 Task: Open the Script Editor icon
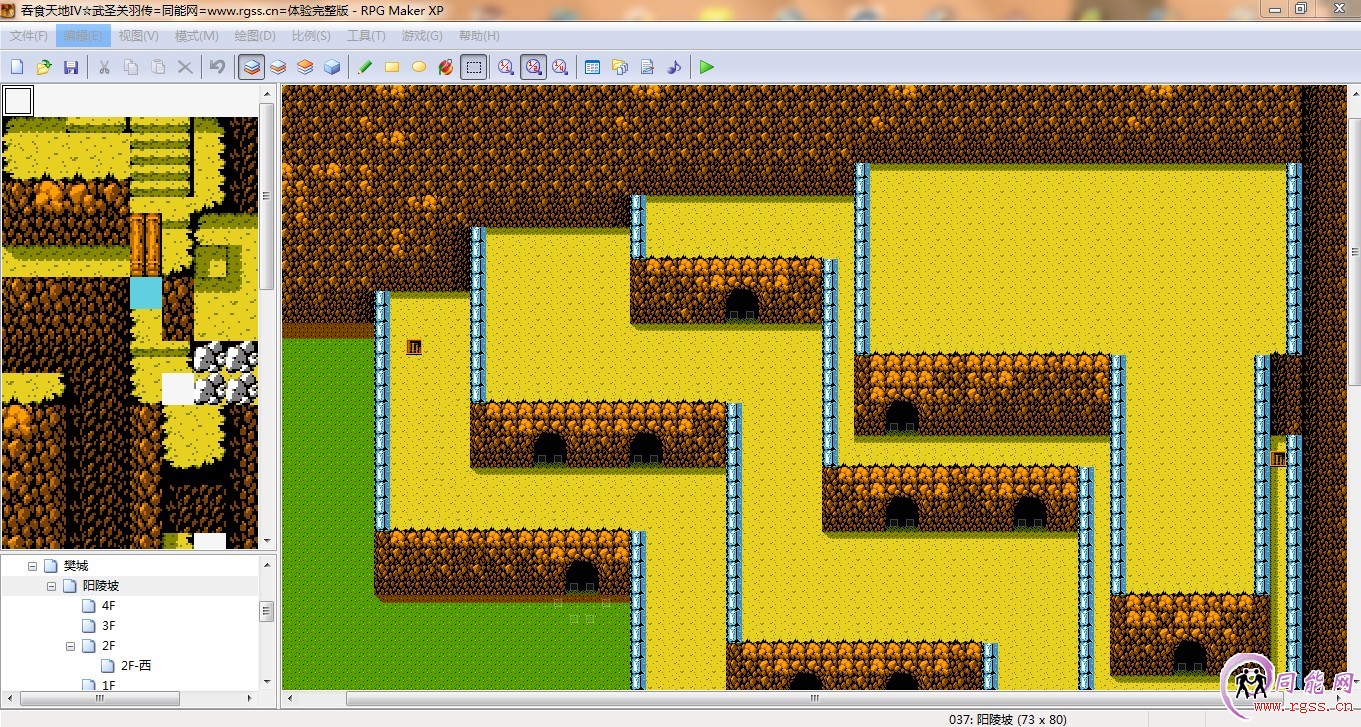(x=647, y=67)
